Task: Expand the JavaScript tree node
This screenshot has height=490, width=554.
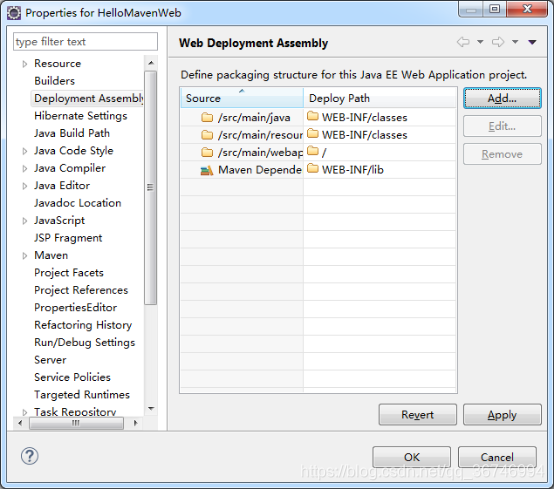Action: tap(24, 221)
